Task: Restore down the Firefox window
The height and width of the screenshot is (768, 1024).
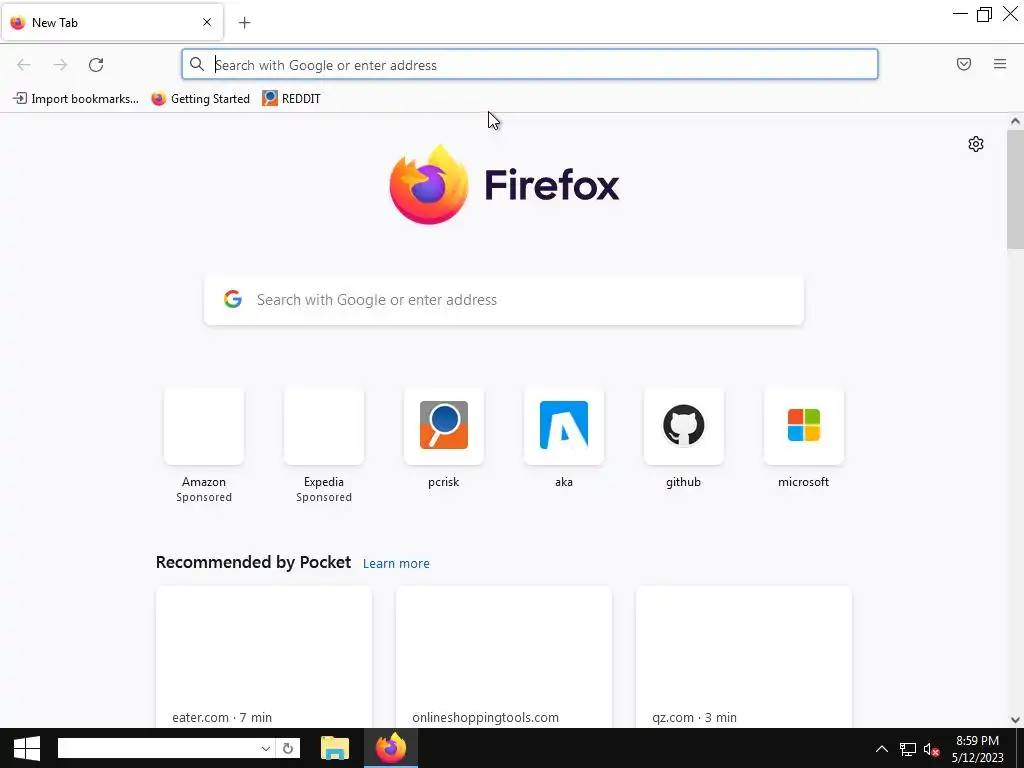Action: (984, 14)
